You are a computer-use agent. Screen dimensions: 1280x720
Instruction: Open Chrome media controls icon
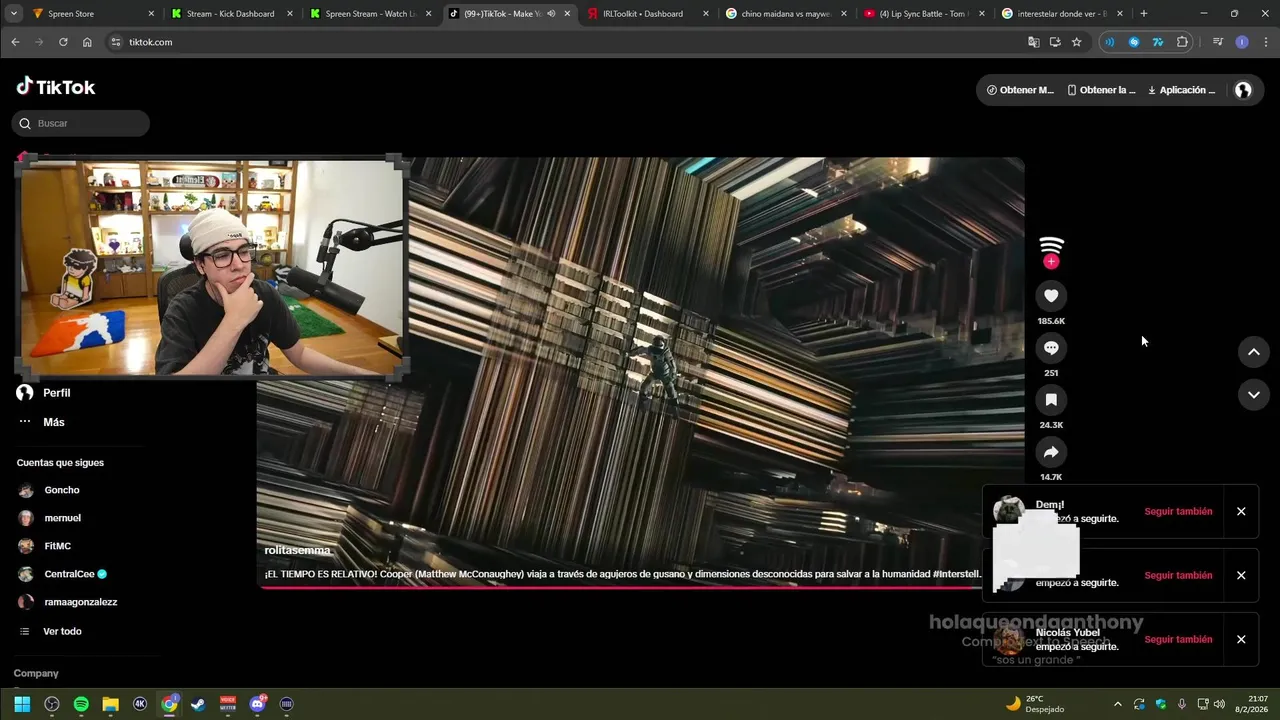pyautogui.click(x=1217, y=42)
